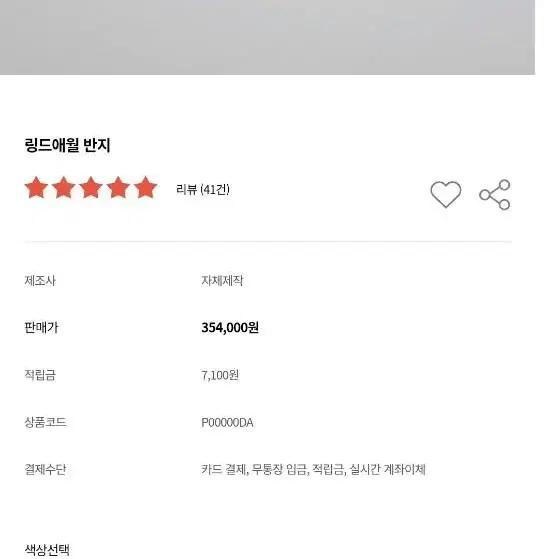This screenshot has width=559, height=559.
Task: Click the 판매가 label
Action: point(41,327)
